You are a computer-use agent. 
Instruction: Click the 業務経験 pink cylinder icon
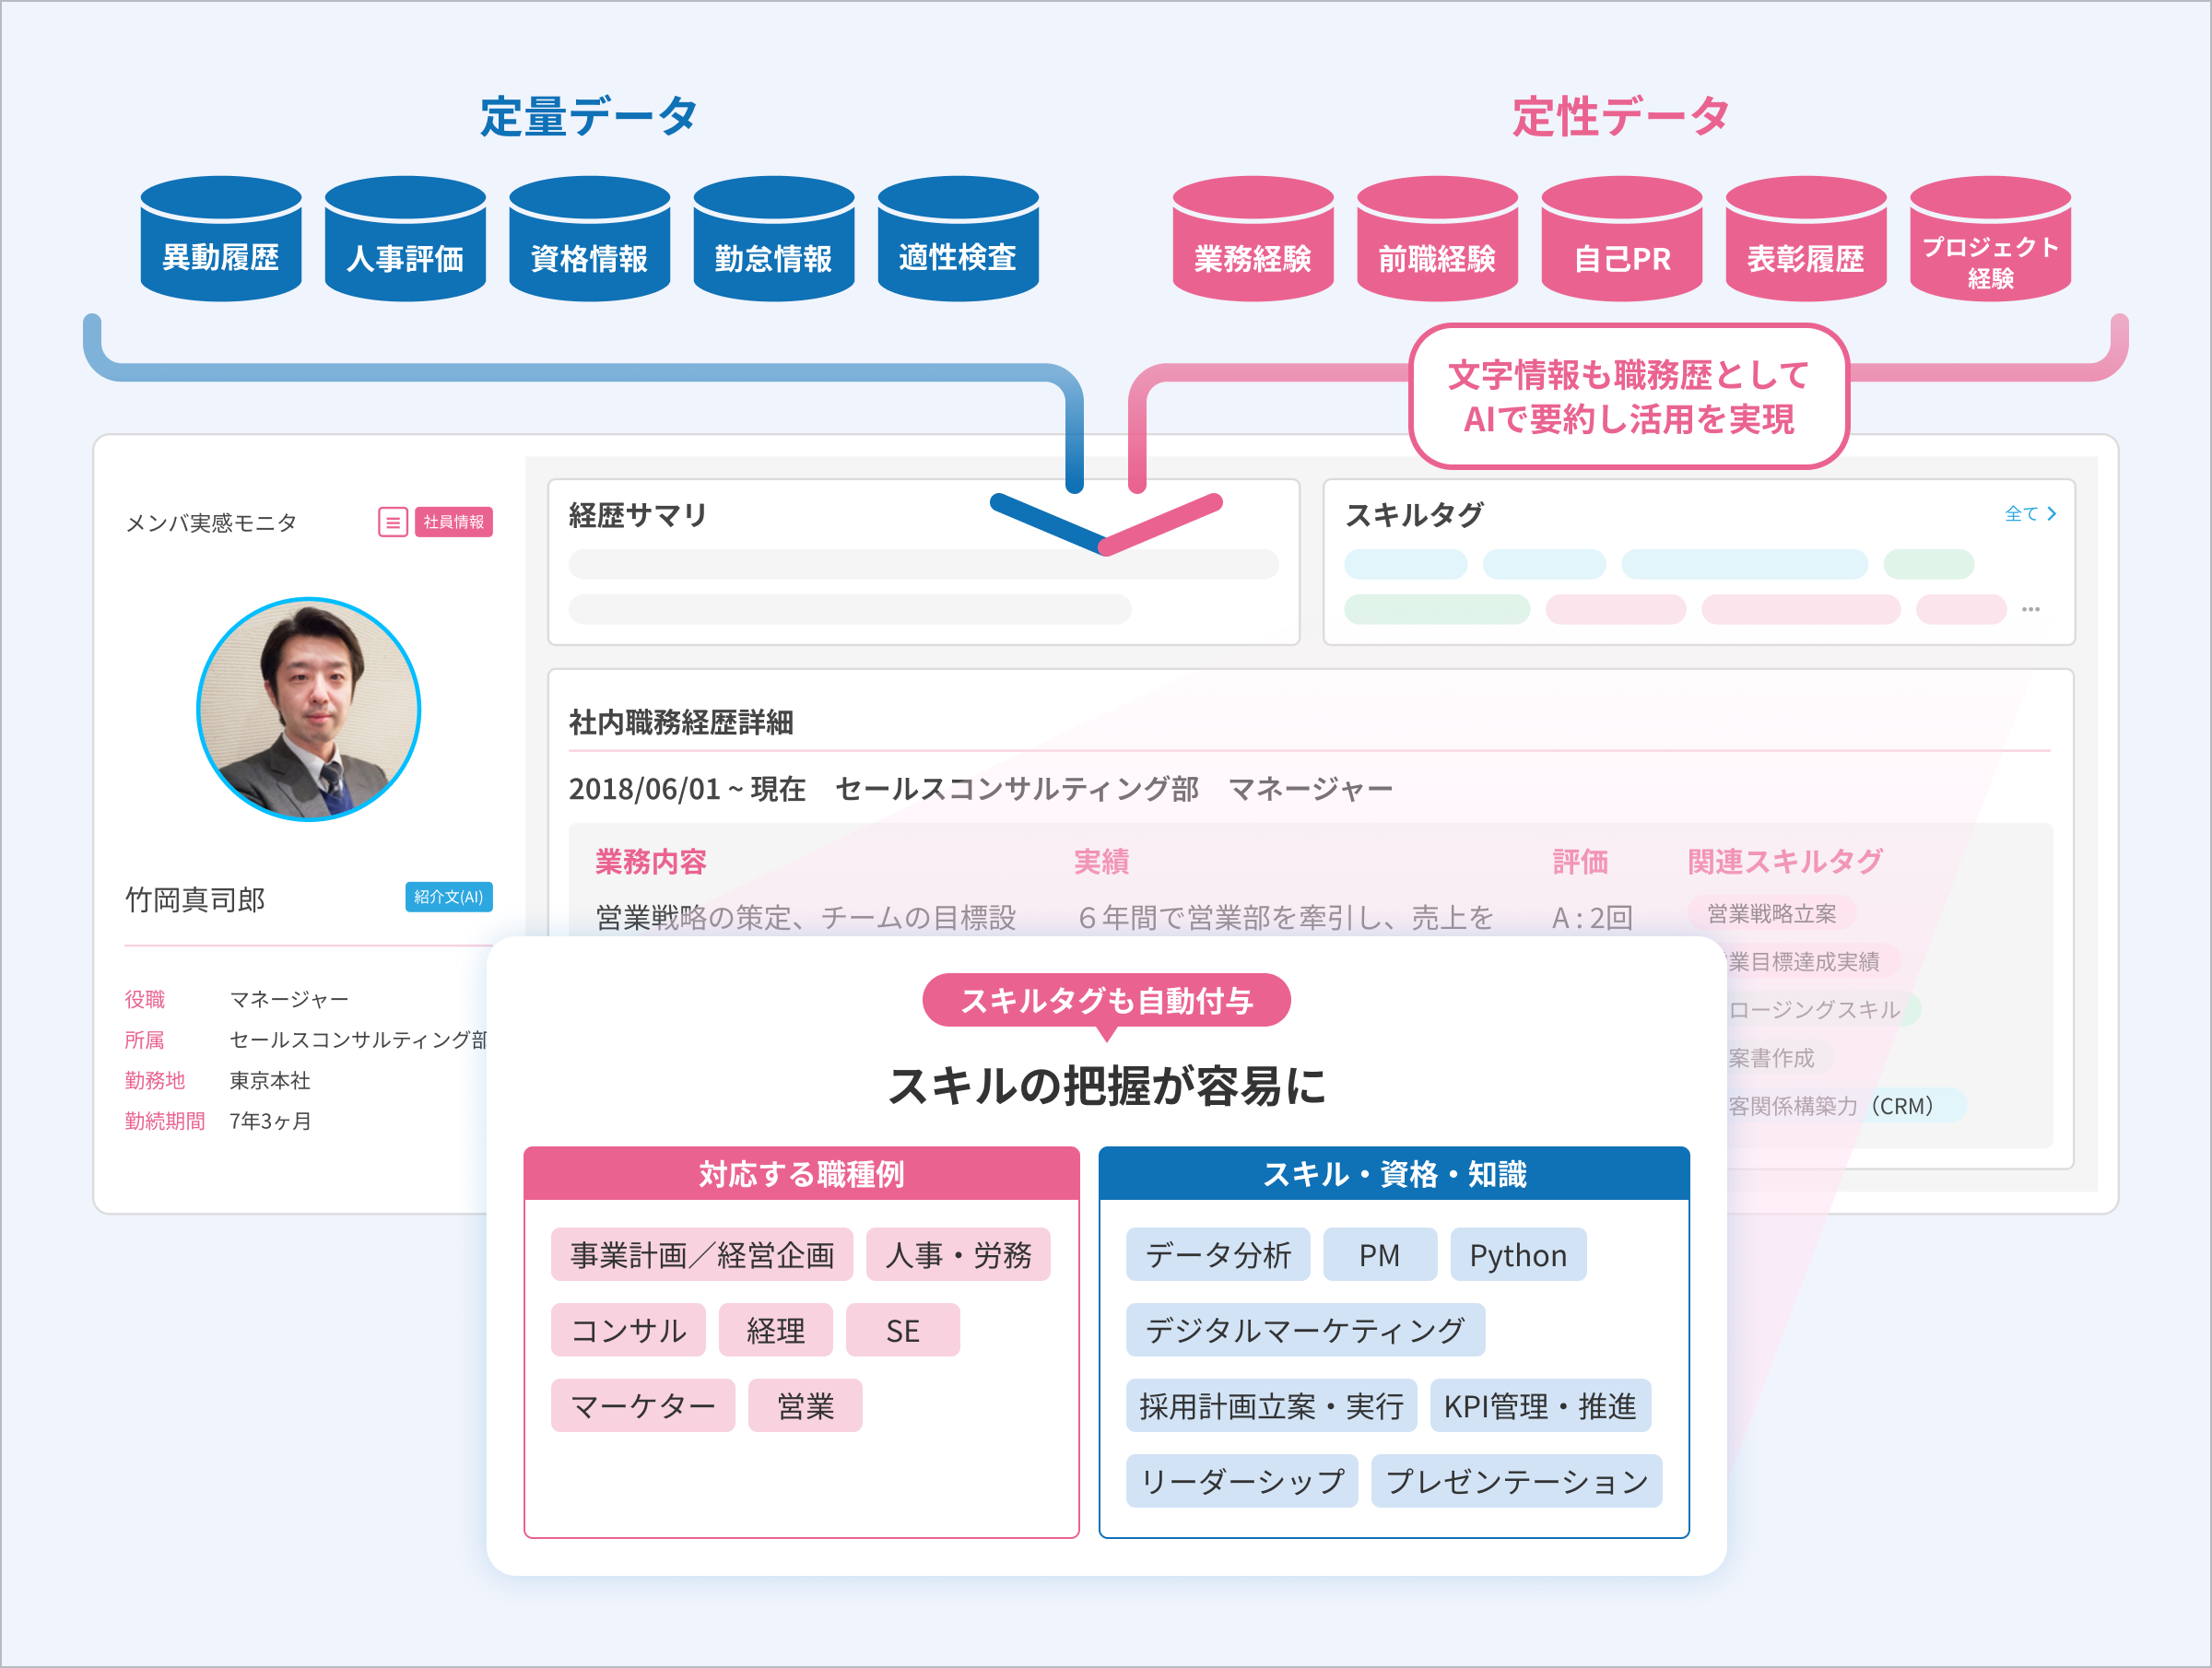1252,240
